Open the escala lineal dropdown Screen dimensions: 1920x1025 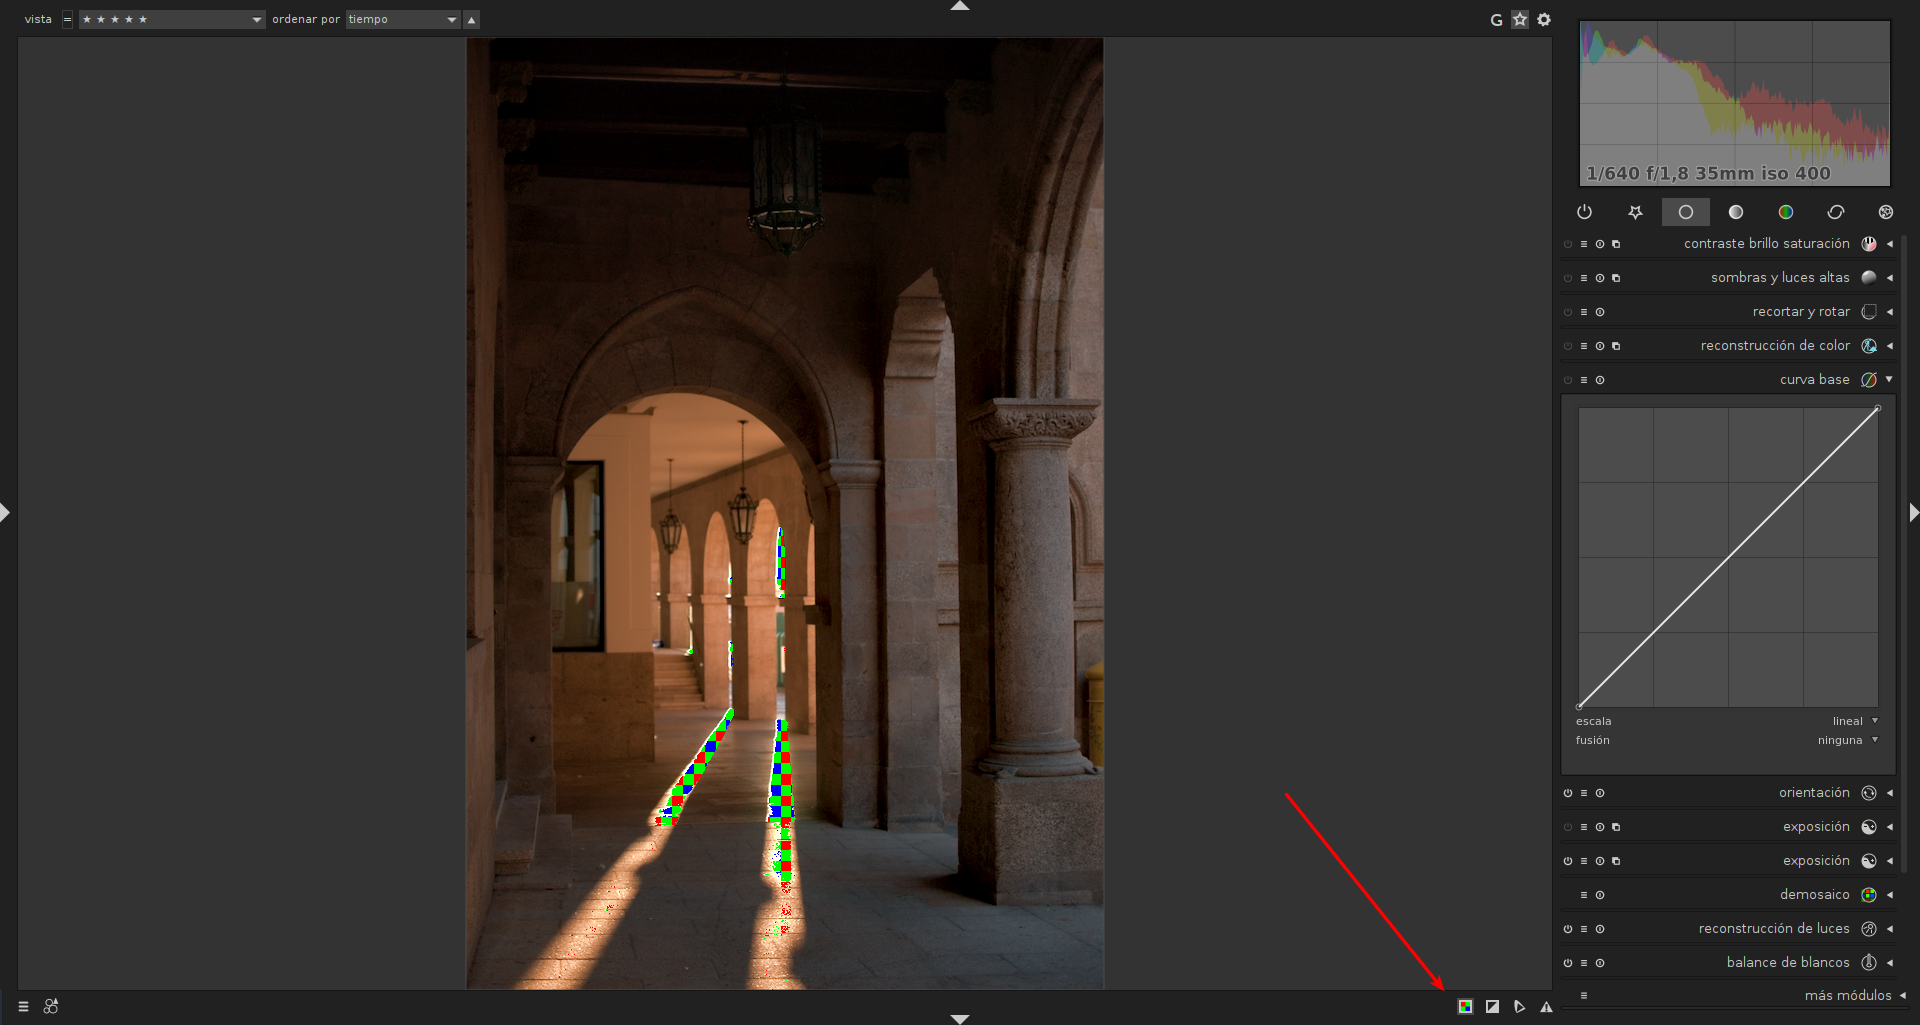(1727, 721)
